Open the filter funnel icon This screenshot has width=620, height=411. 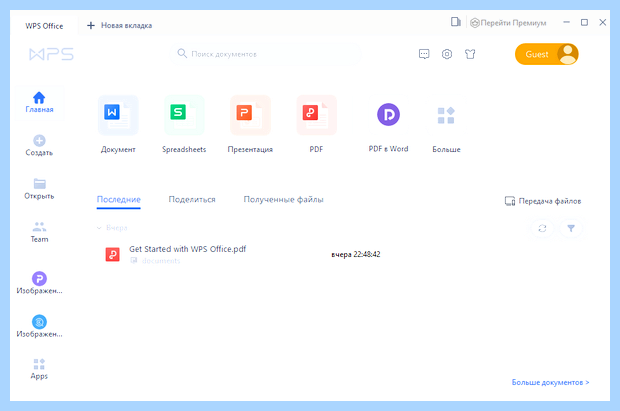point(571,228)
